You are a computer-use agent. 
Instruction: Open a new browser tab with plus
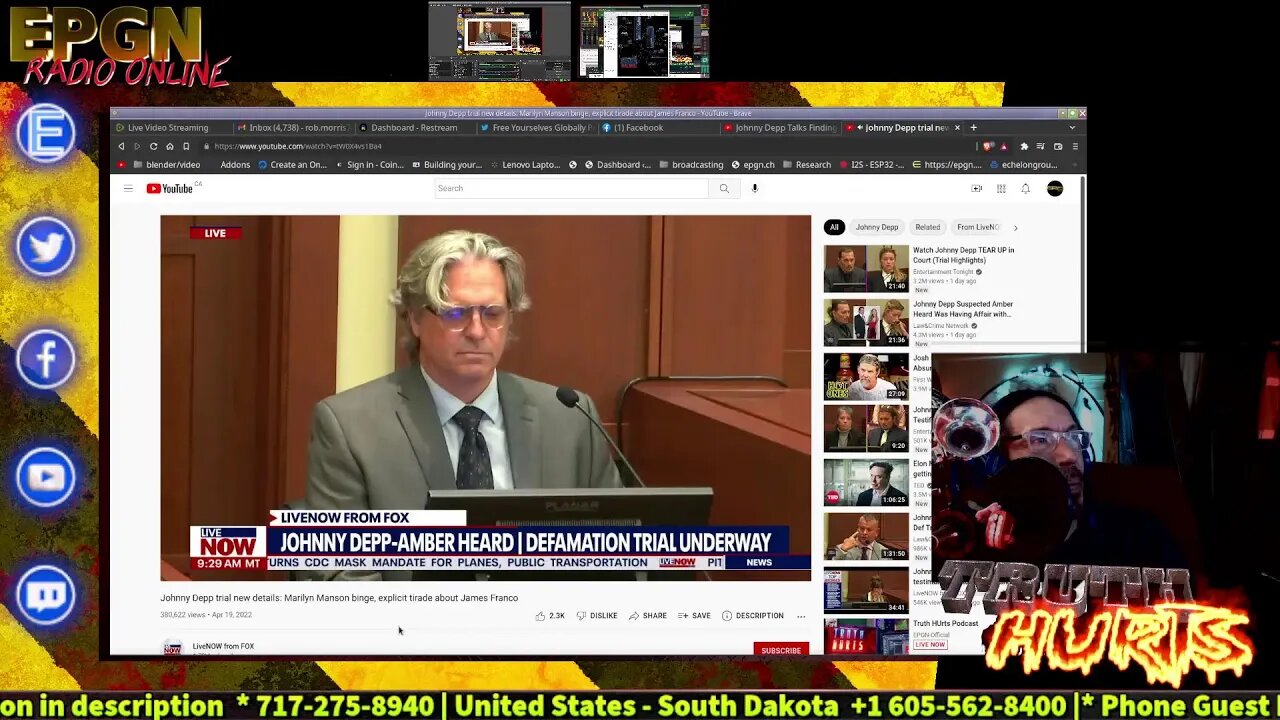(973, 128)
